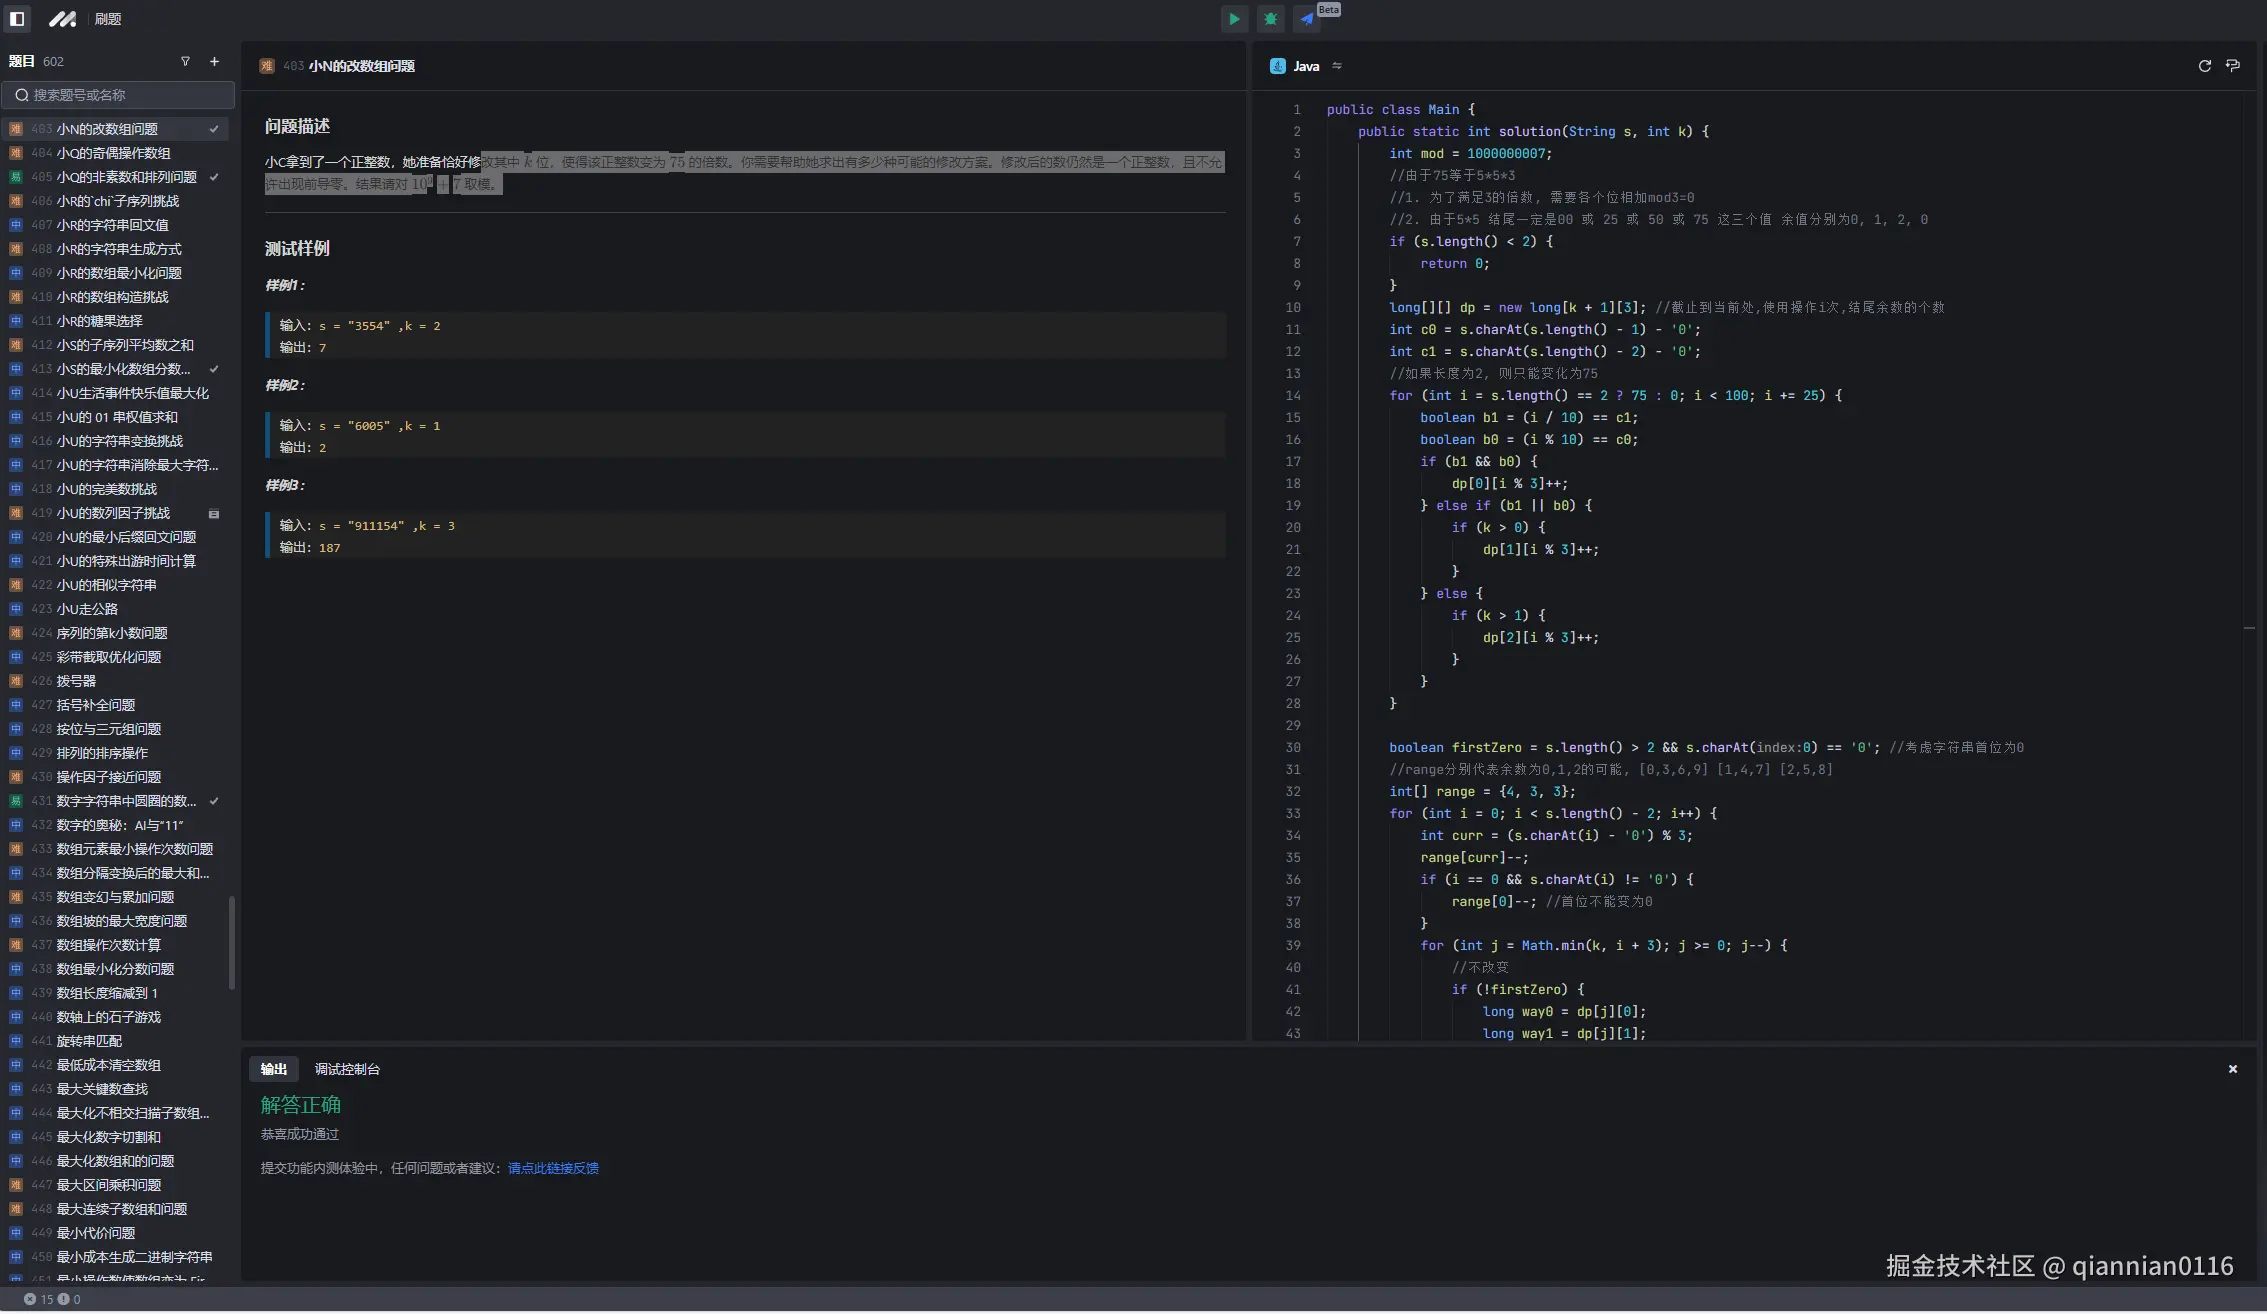Select the 输出 tab
The height and width of the screenshot is (1314, 2267).
273,1069
